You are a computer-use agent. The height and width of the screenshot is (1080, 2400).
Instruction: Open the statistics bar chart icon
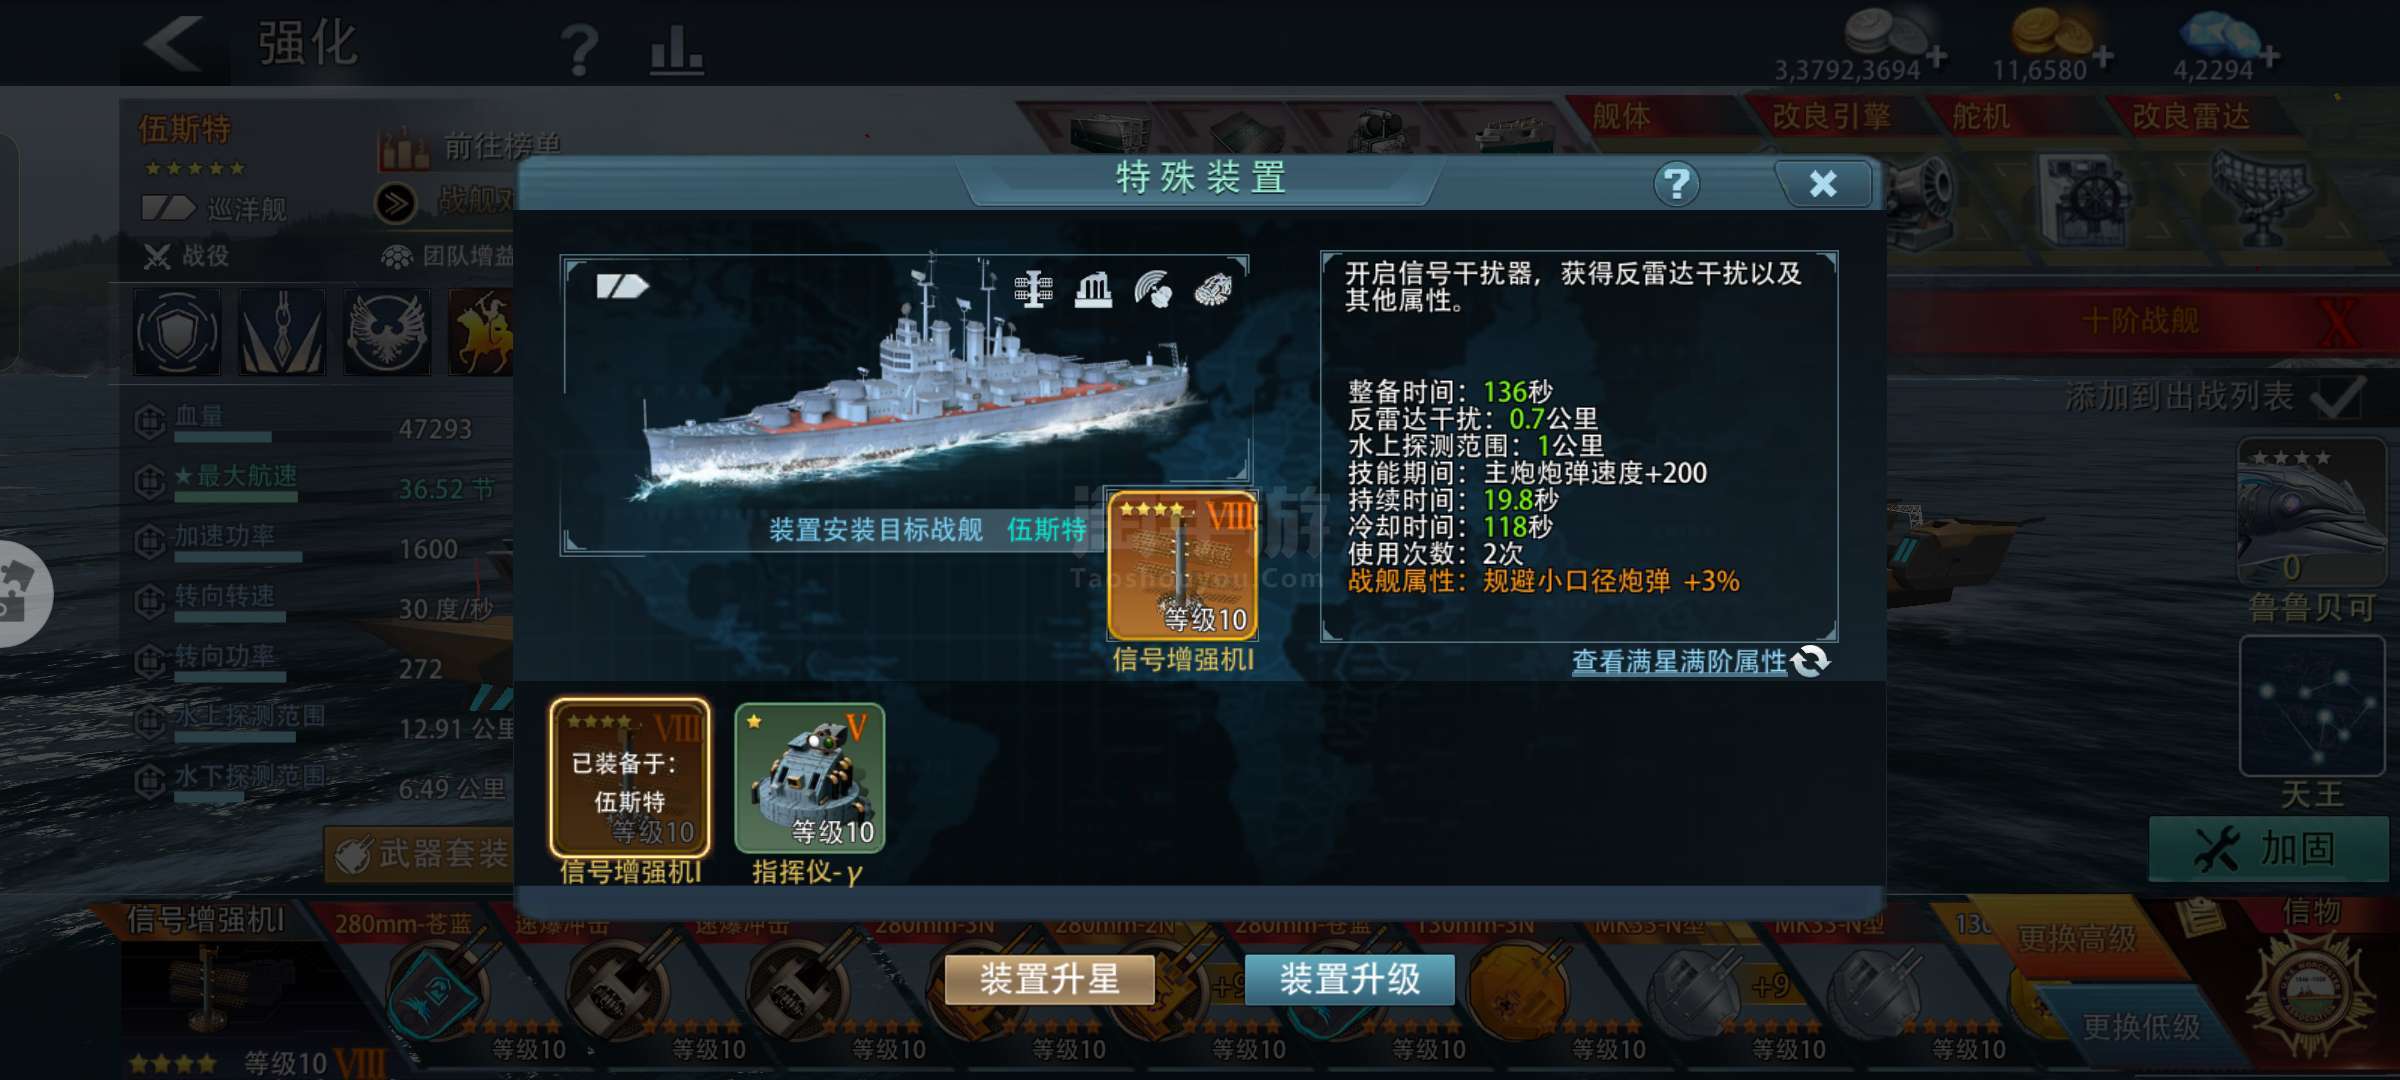(x=677, y=49)
